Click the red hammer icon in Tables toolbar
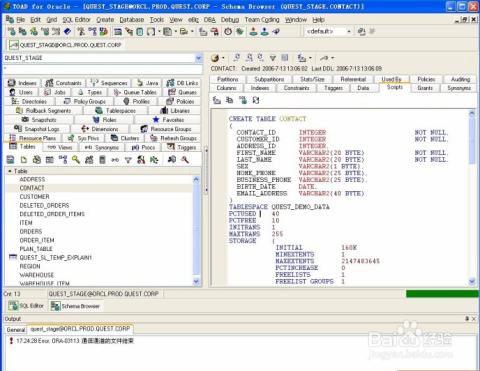 [x=185, y=160]
